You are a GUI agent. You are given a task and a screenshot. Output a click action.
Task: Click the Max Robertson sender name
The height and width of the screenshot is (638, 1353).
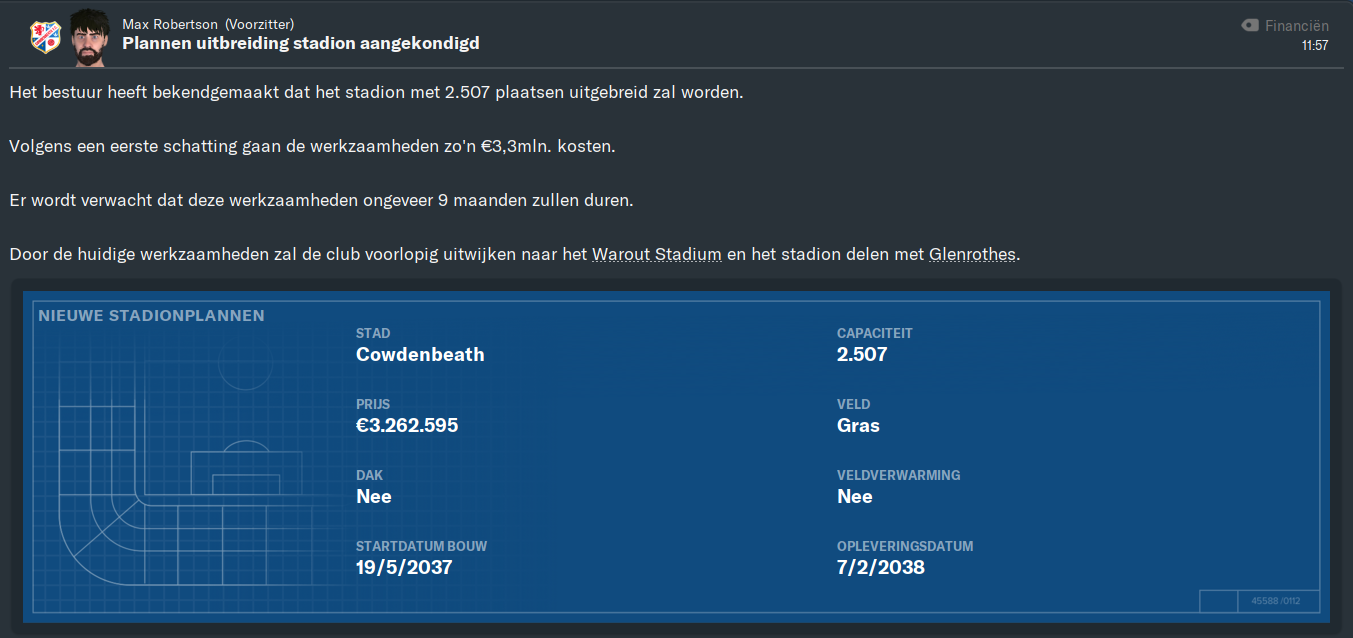point(170,24)
